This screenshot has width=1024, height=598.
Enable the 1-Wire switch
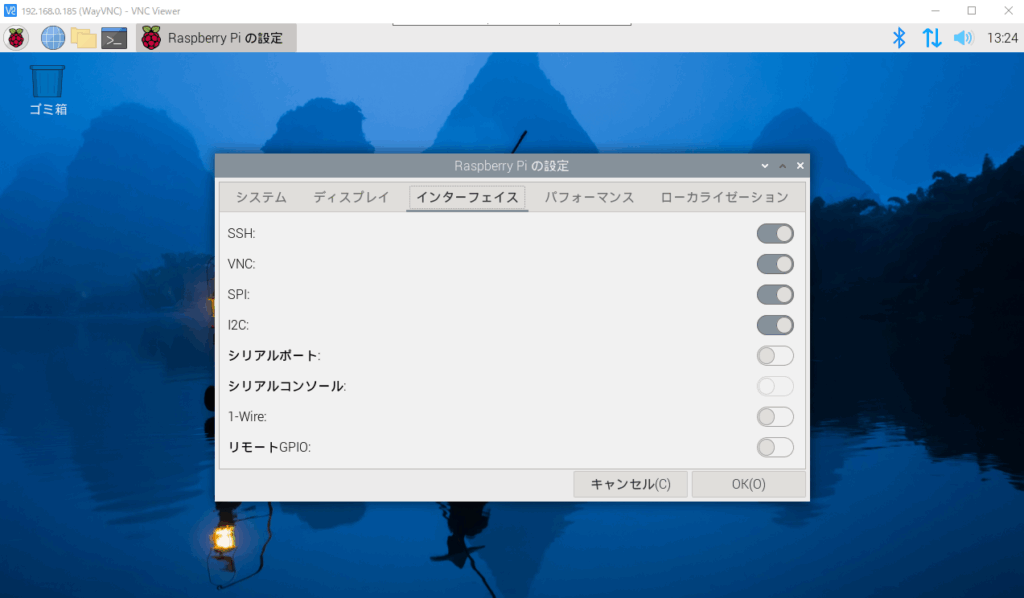tap(775, 417)
